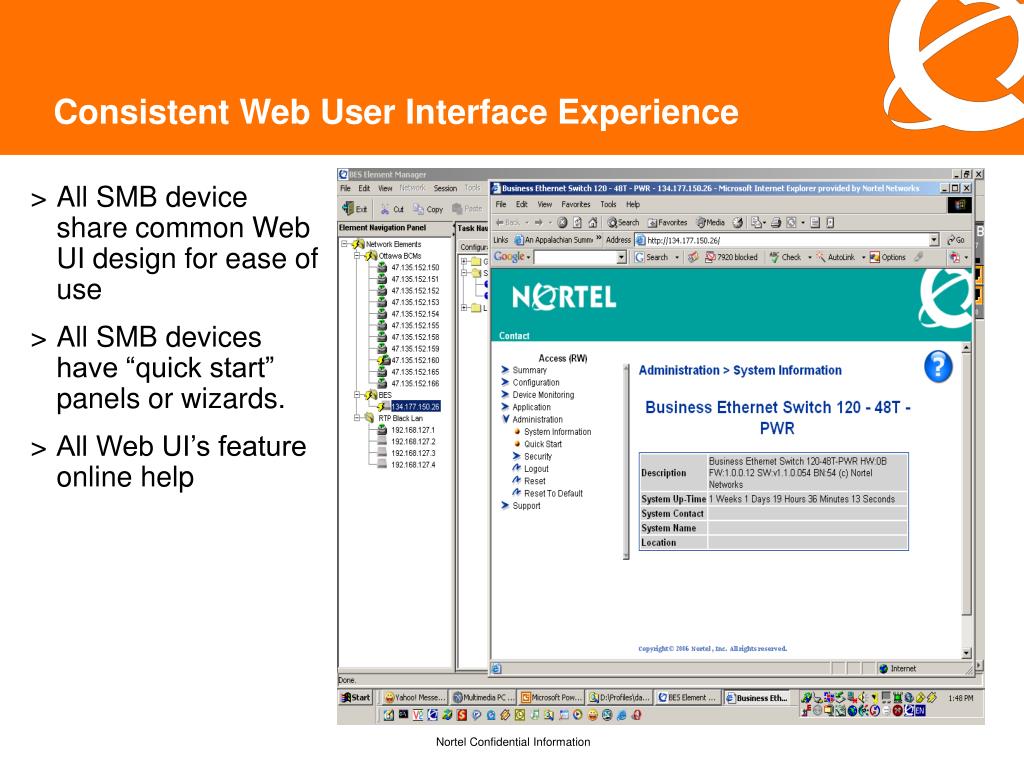1024x768 pixels.
Task: Click the Windows Start button
Action: coord(356,697)
